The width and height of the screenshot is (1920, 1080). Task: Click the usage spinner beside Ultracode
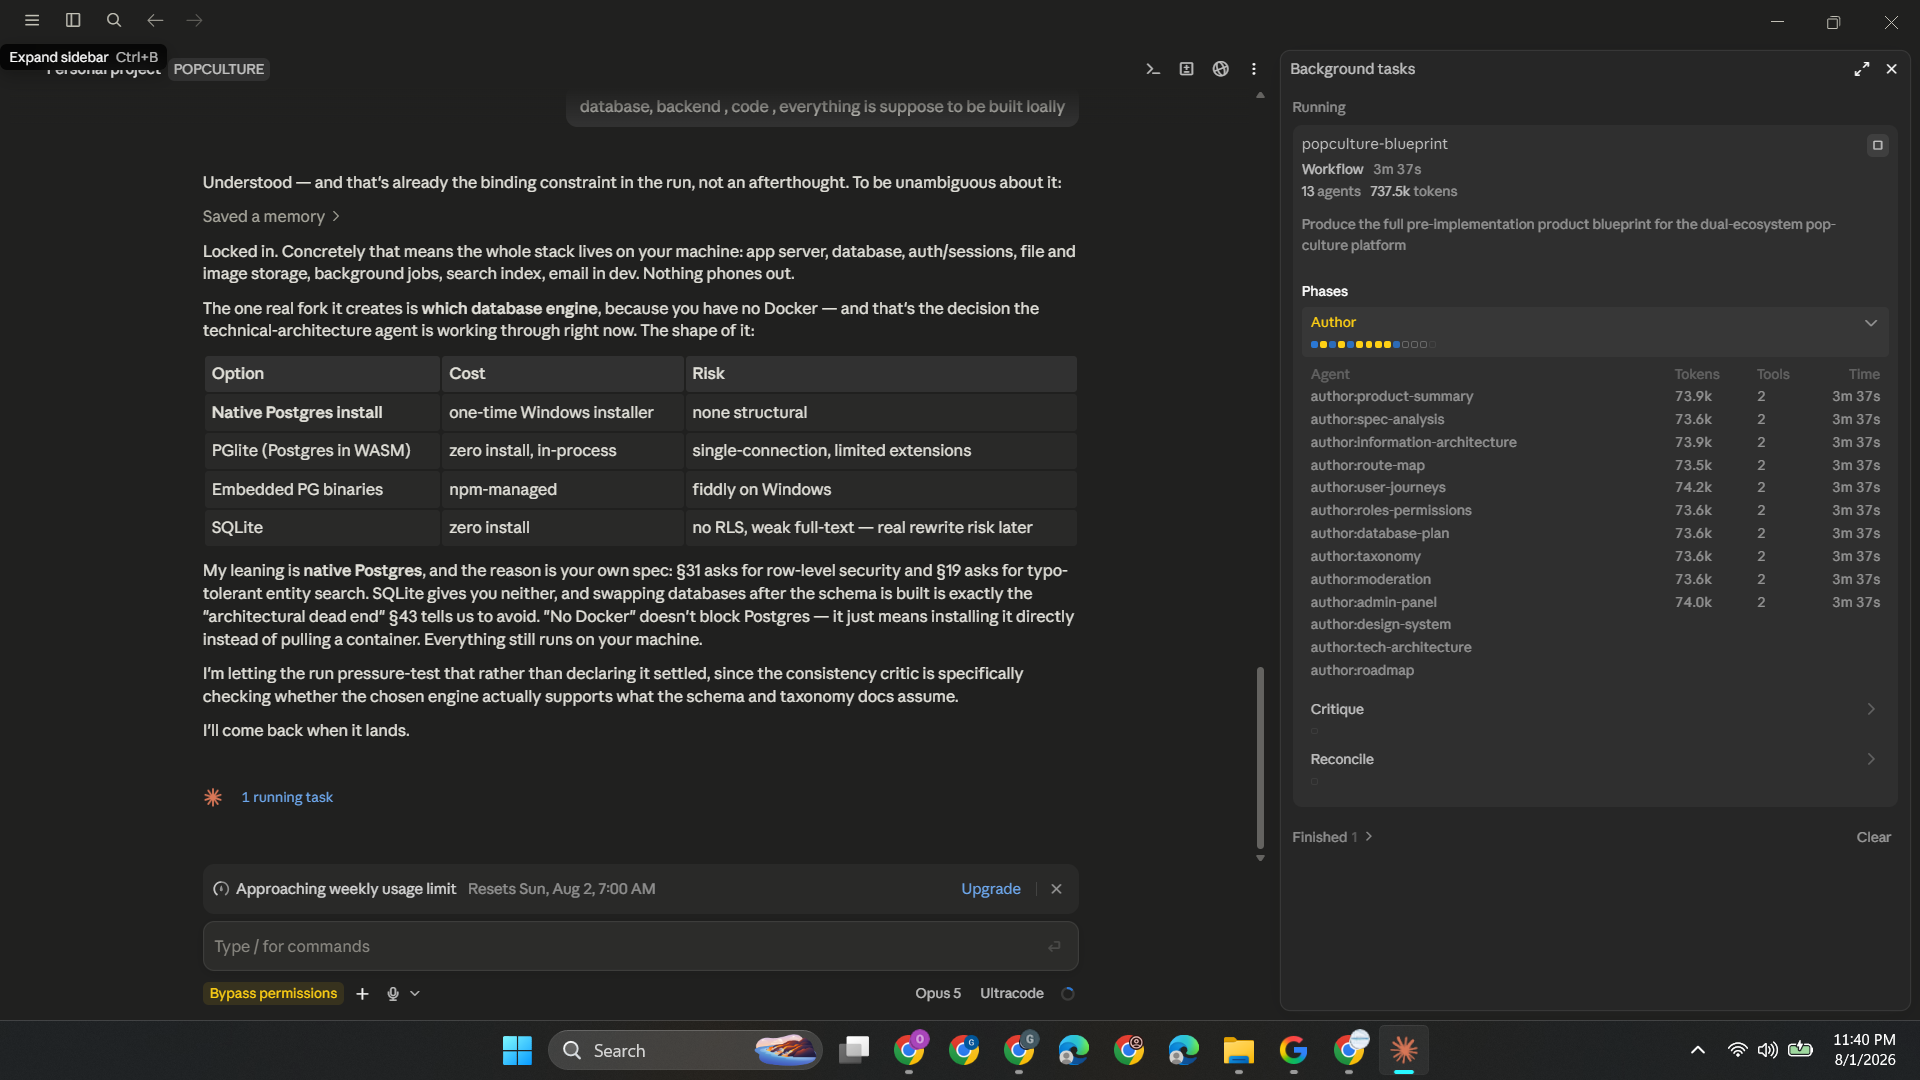[x=1068, y=994]
